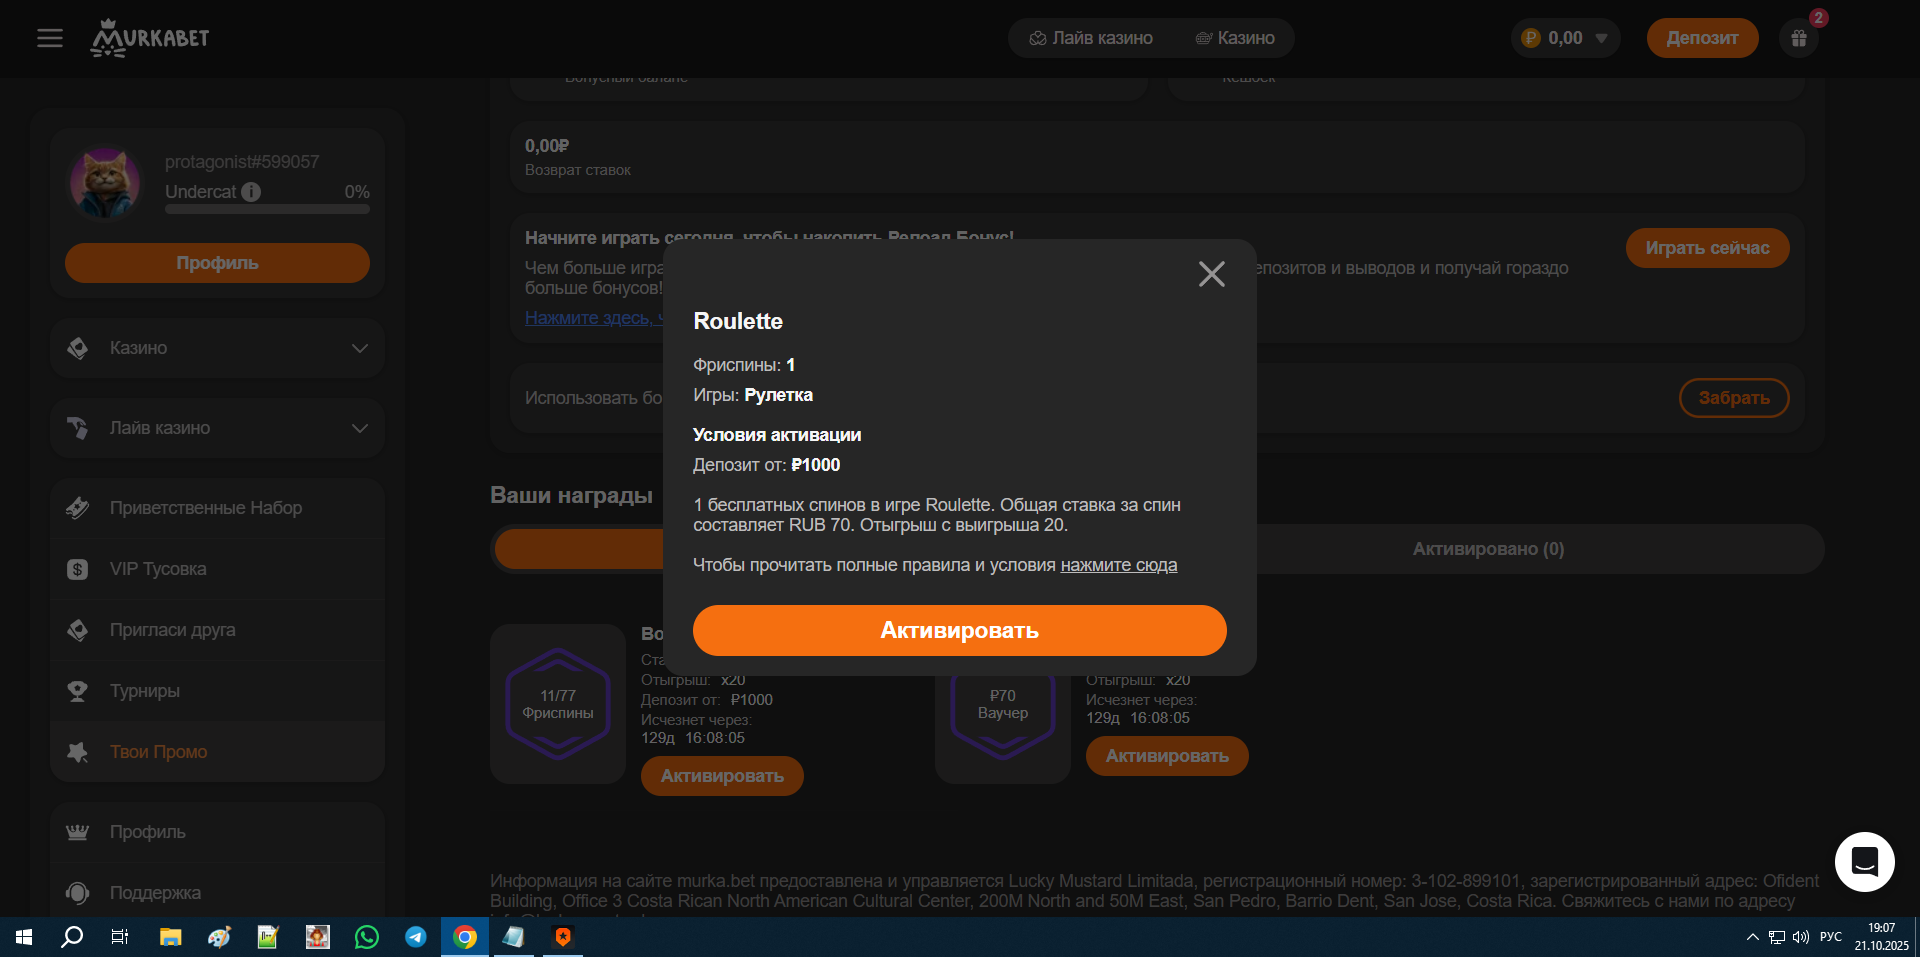Image resolution: width=1920 pixels, height=957 pixels.
Task: Open Турниры in the sidebar
Action: click(x=145, y=691)
